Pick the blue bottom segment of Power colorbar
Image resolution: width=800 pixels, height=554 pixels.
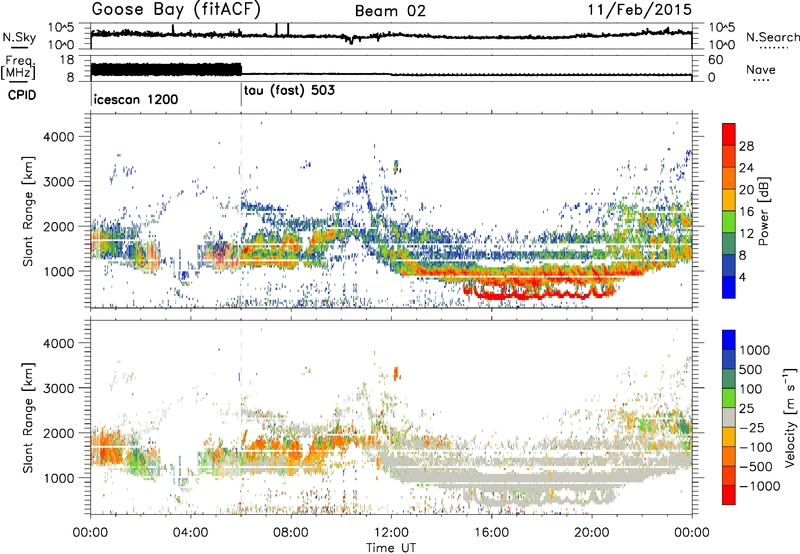[729, 287]
